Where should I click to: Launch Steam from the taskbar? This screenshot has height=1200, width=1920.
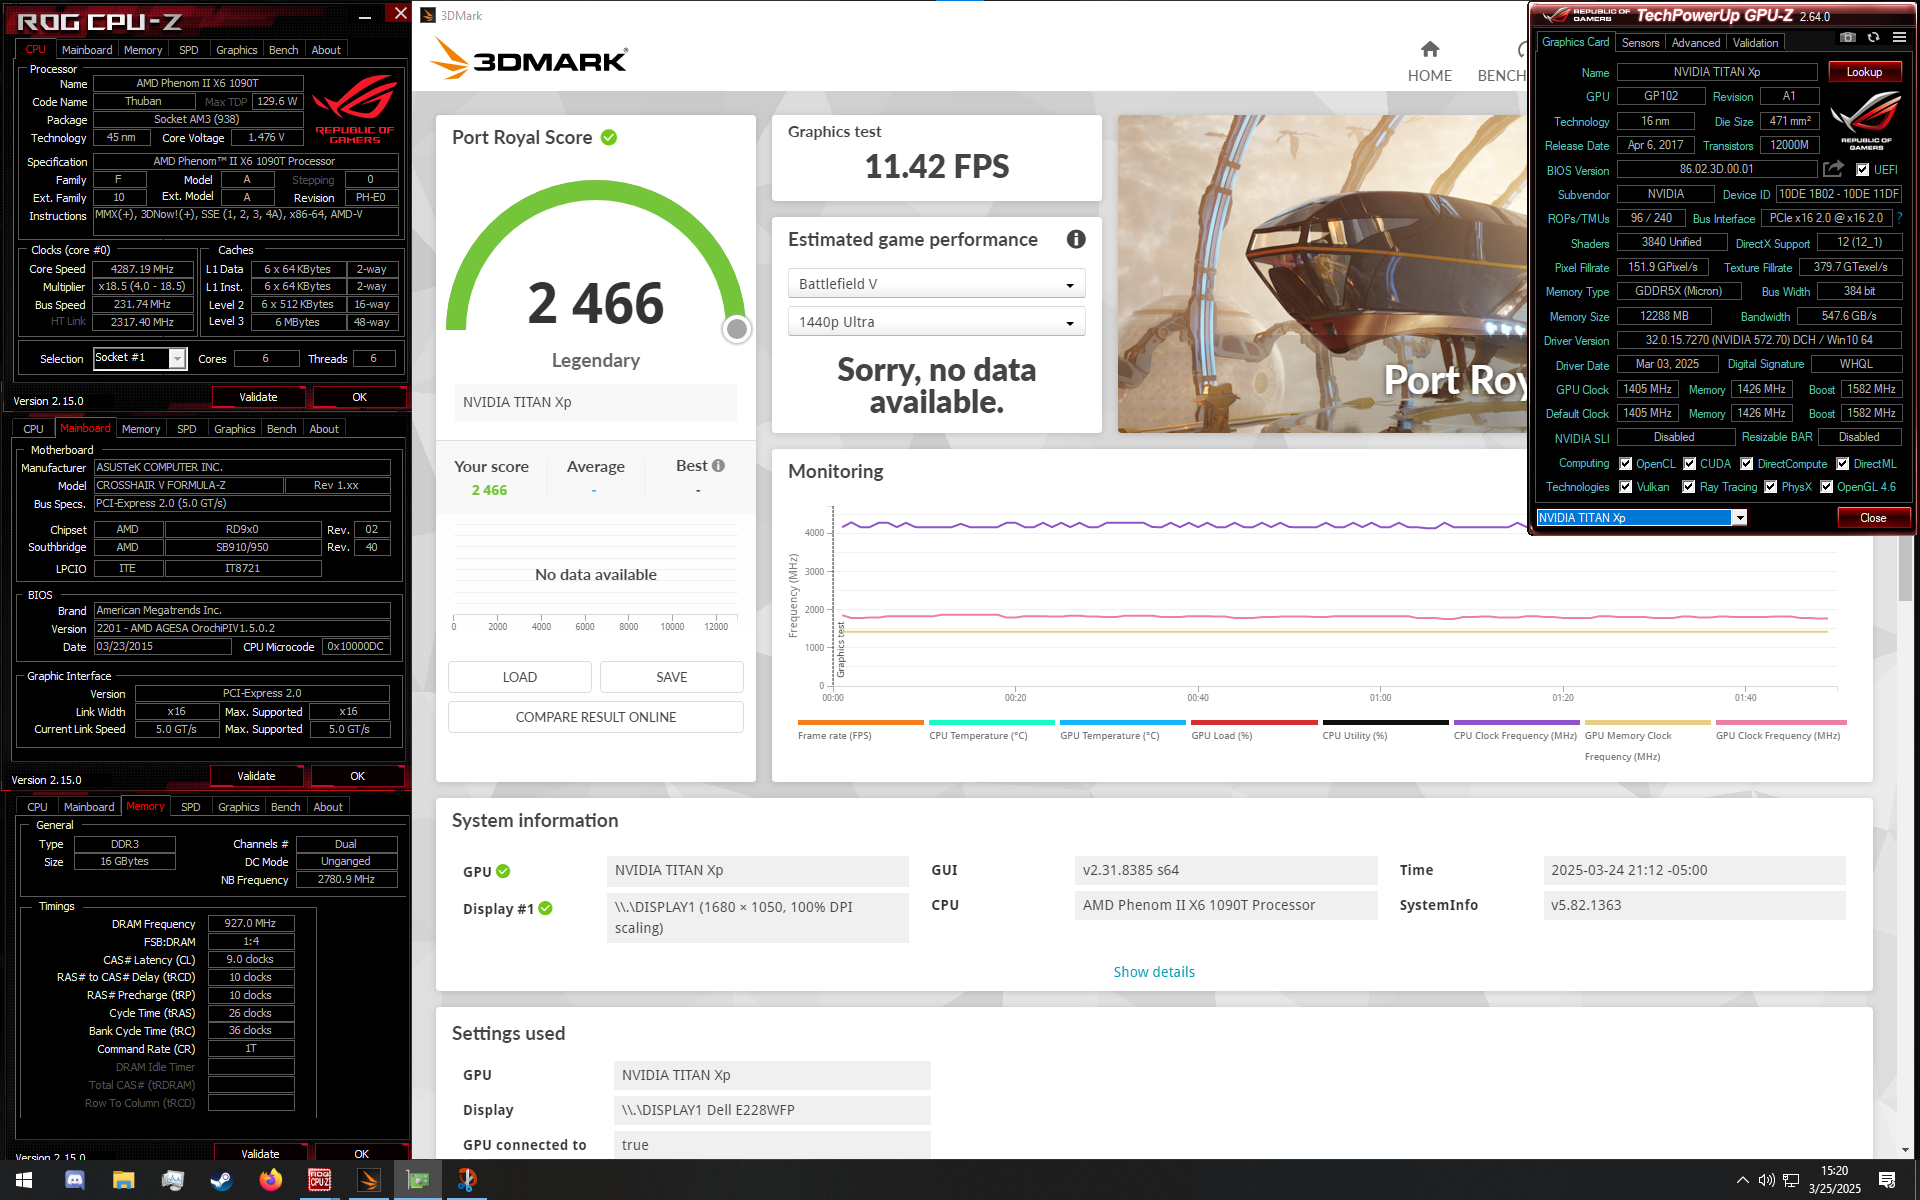point(222,1180)
